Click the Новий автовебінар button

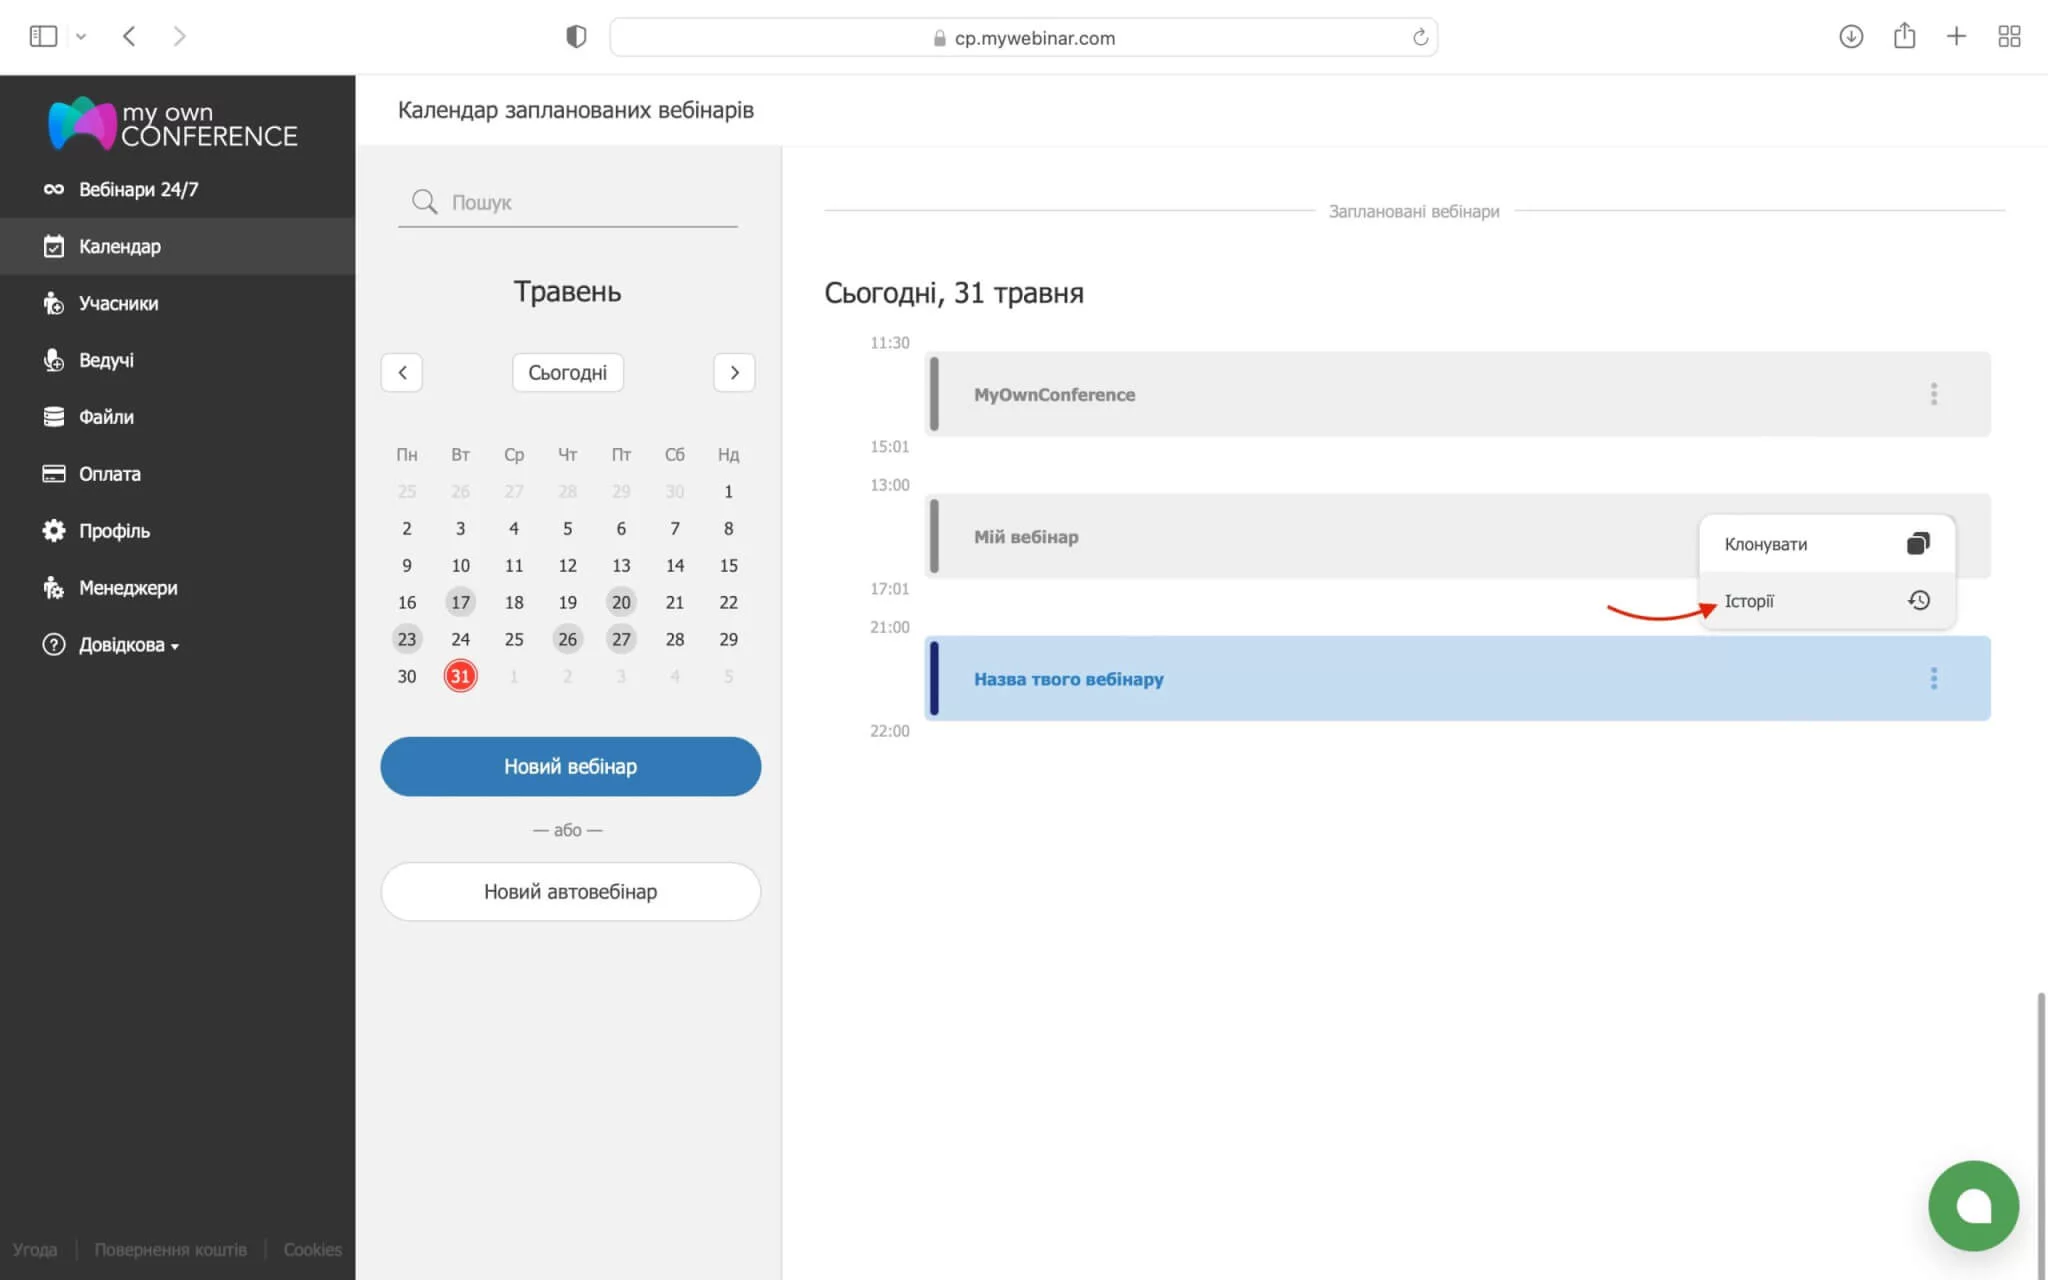(x=569, y=891)
